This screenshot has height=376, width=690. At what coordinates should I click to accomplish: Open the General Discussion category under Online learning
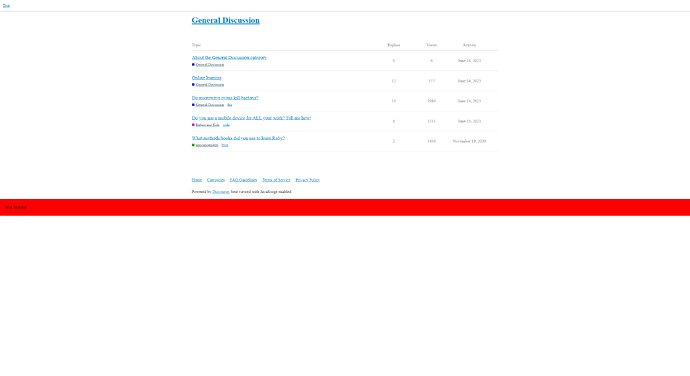click(x=210, y=85)
